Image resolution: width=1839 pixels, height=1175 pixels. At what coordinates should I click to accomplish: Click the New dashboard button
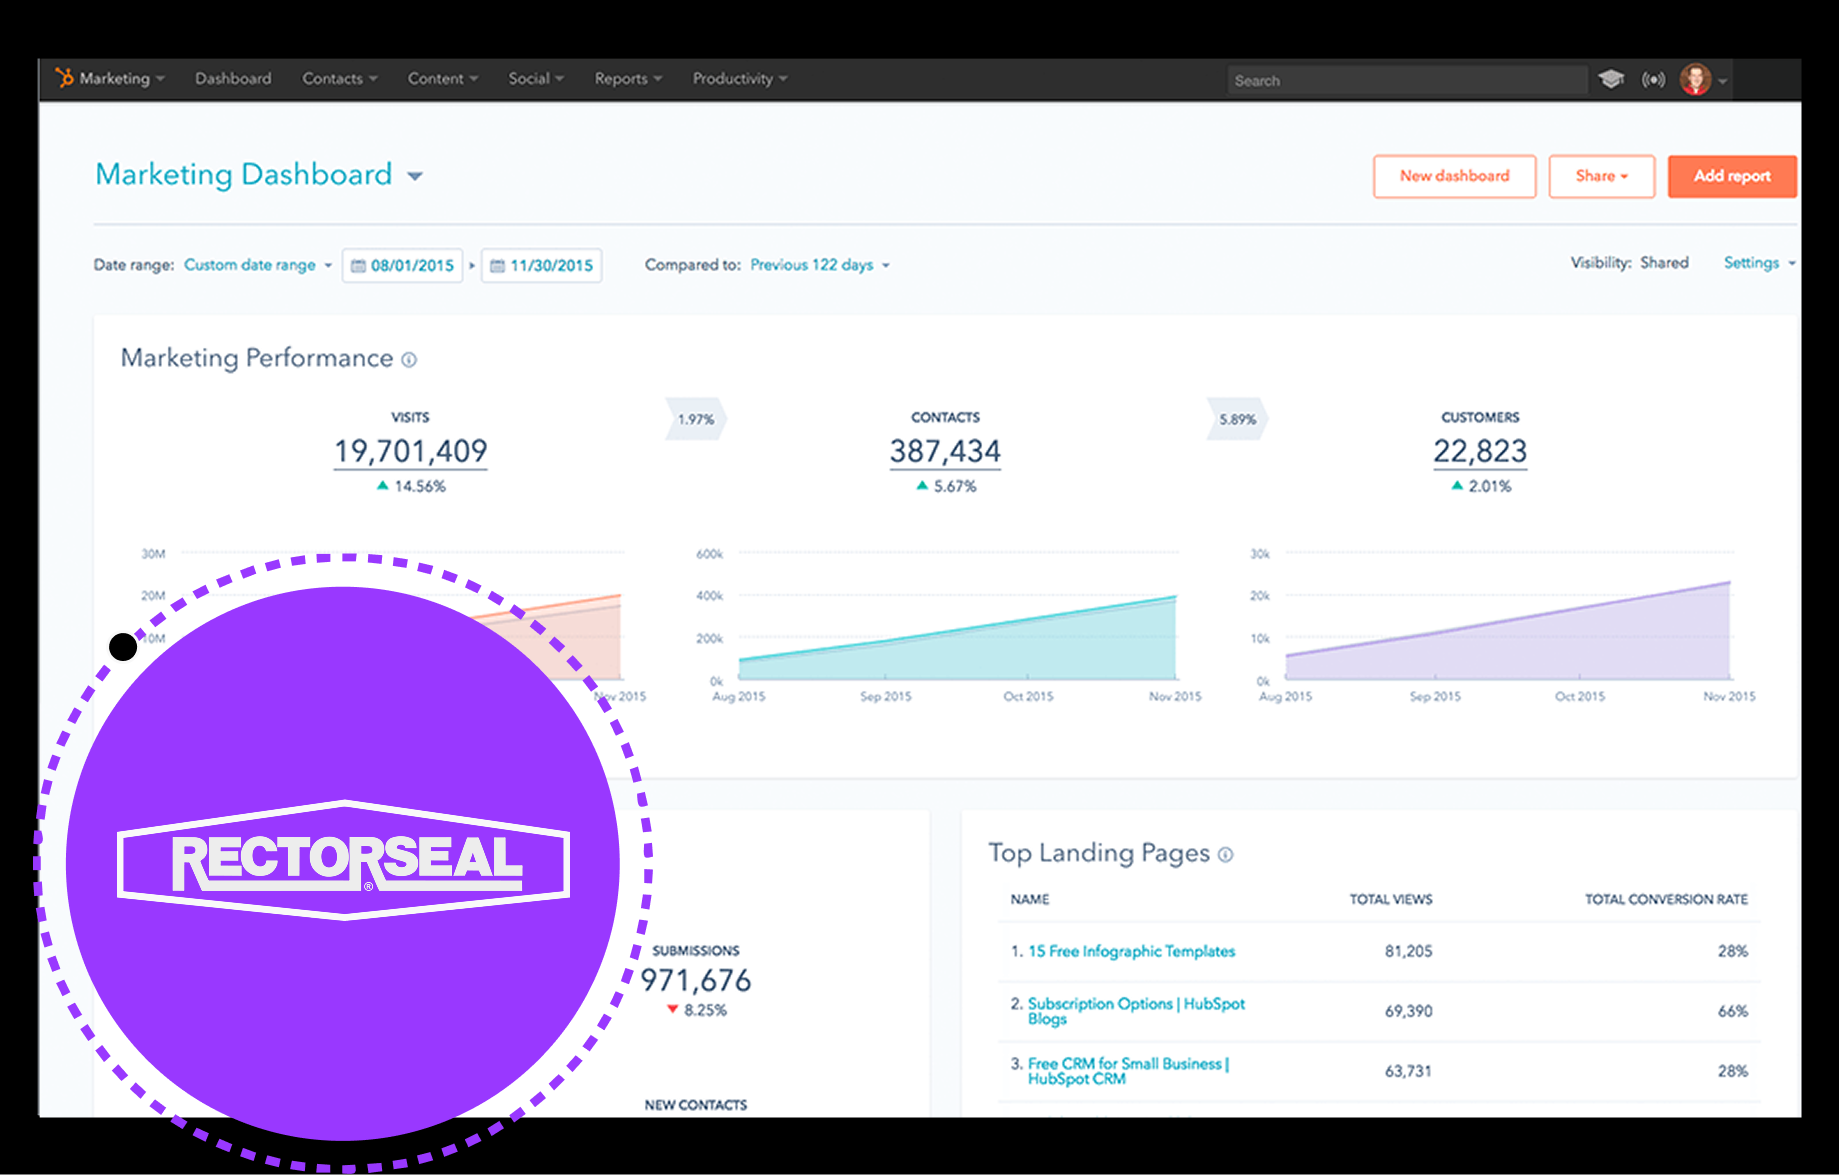(1454, 176)
